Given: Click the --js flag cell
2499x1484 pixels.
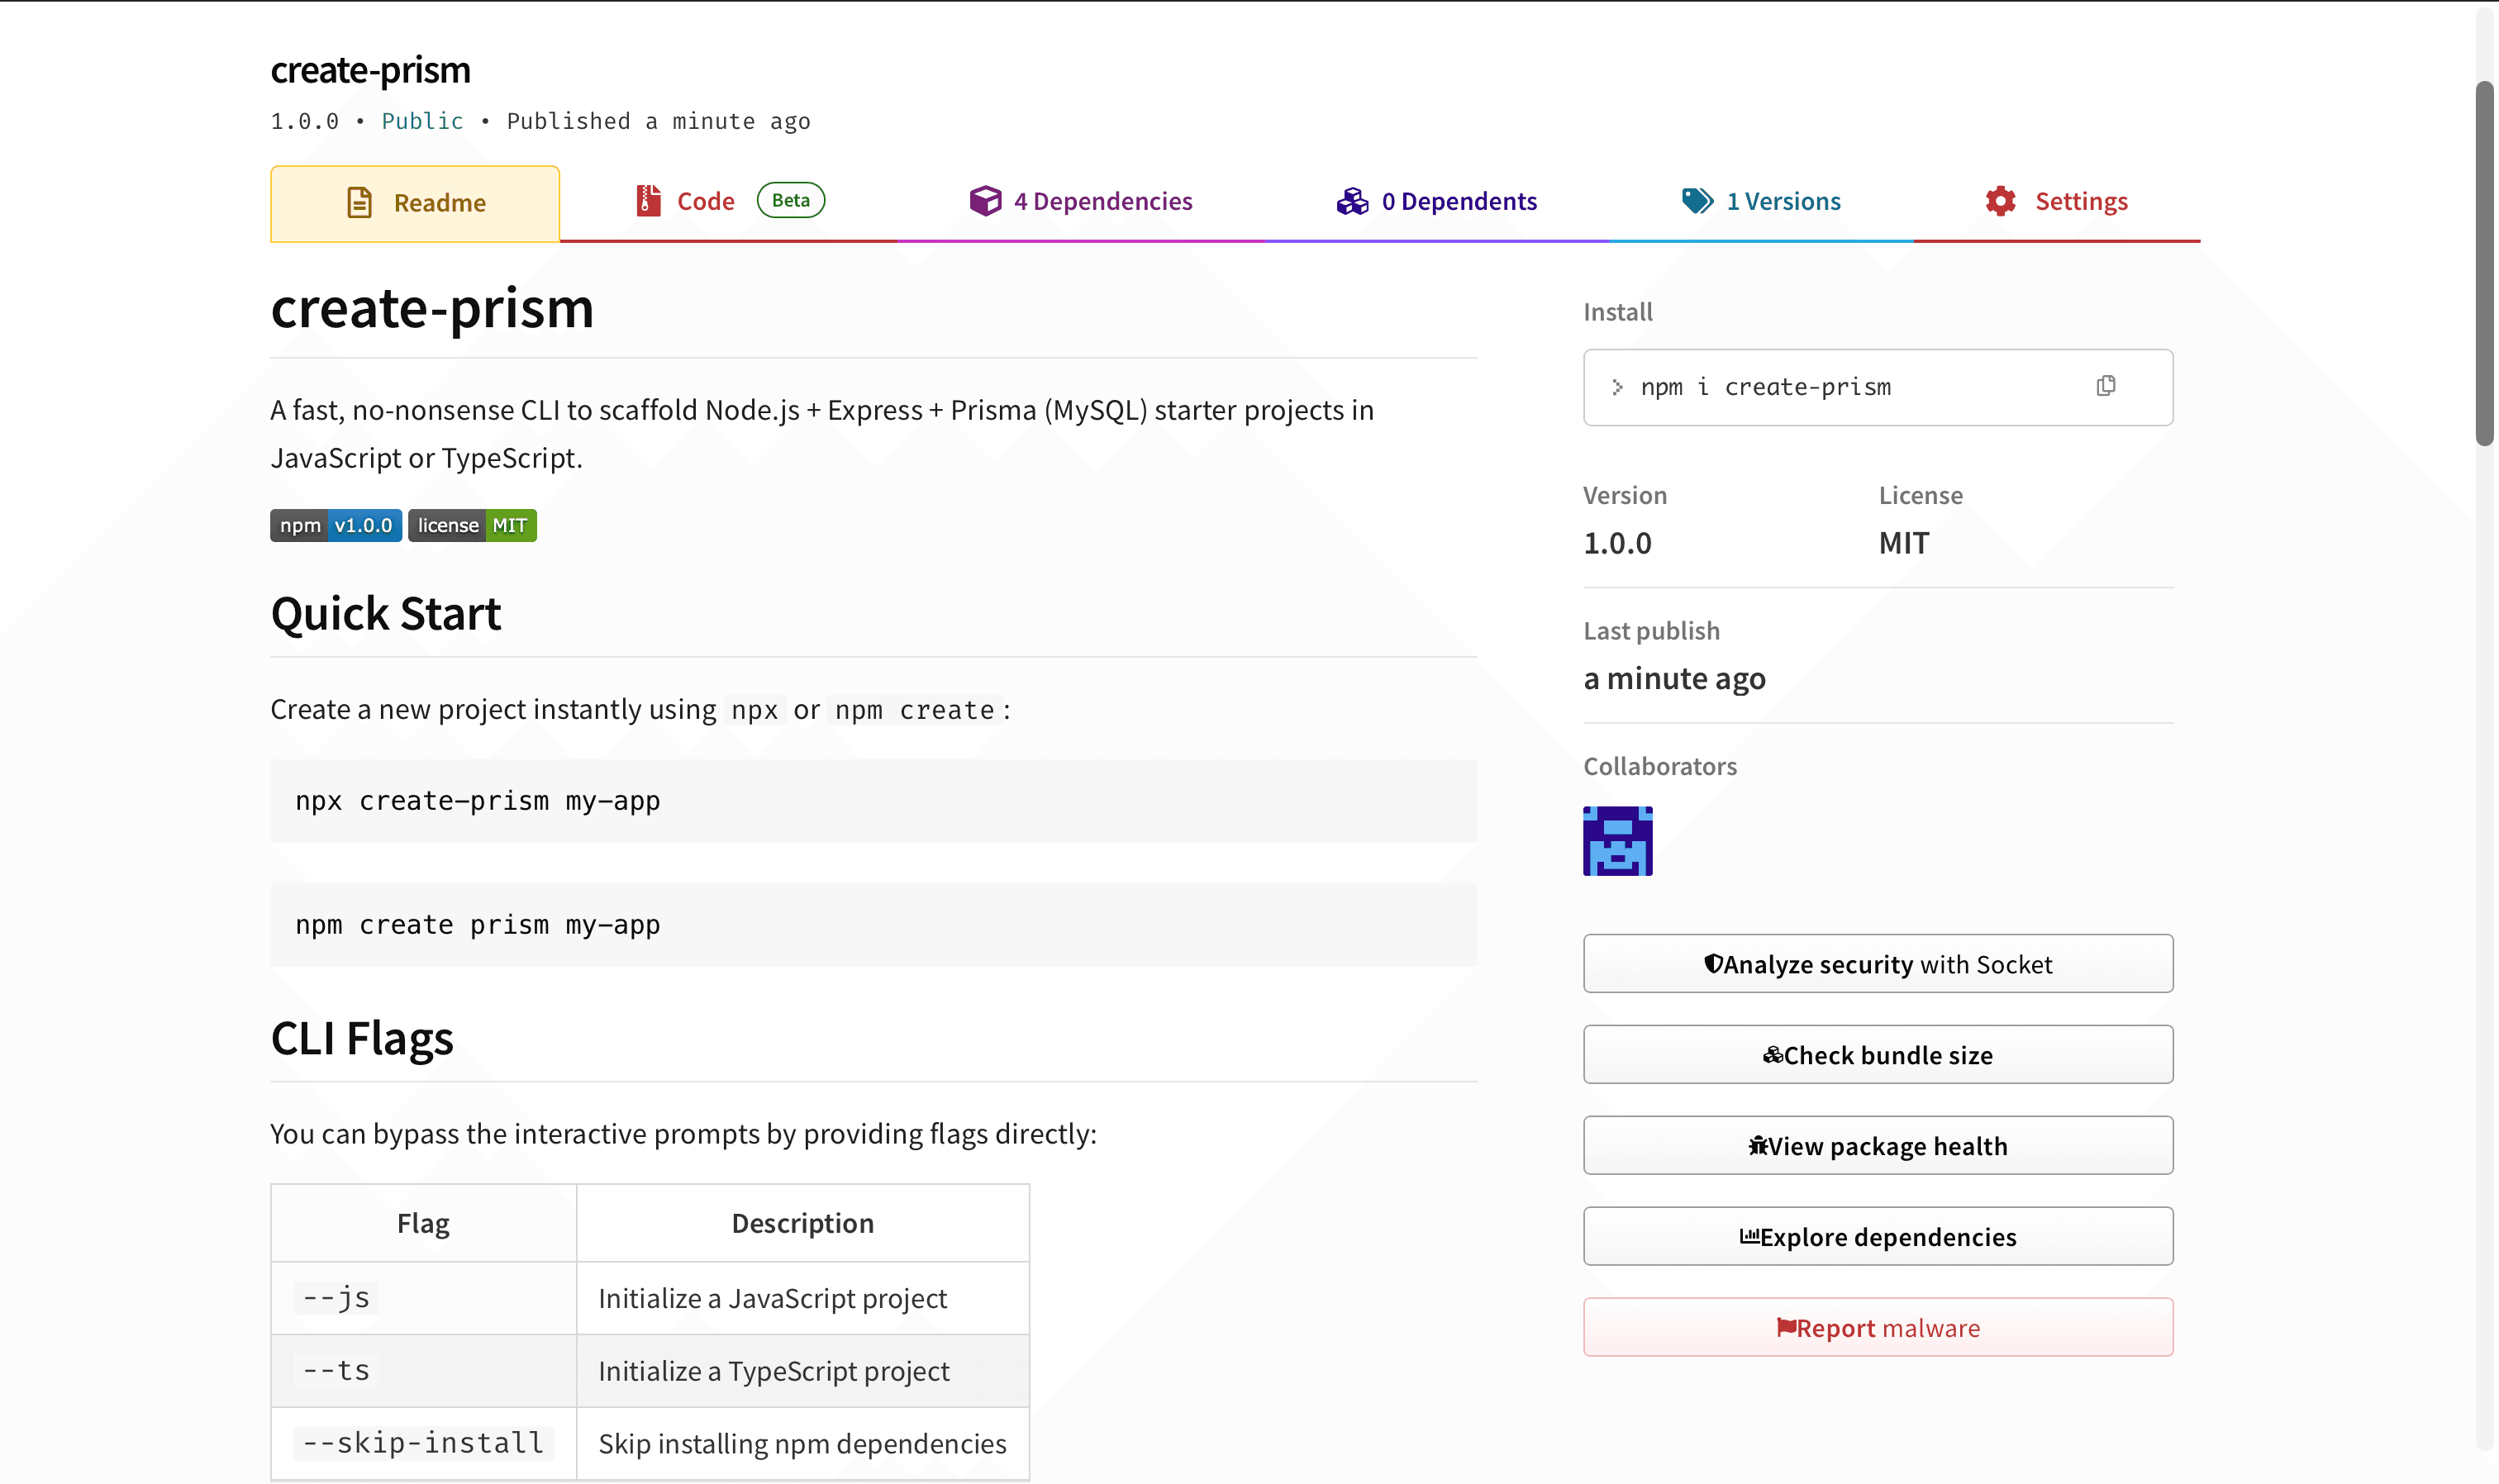Looking at the screenshot, I should click(424, 1298).
